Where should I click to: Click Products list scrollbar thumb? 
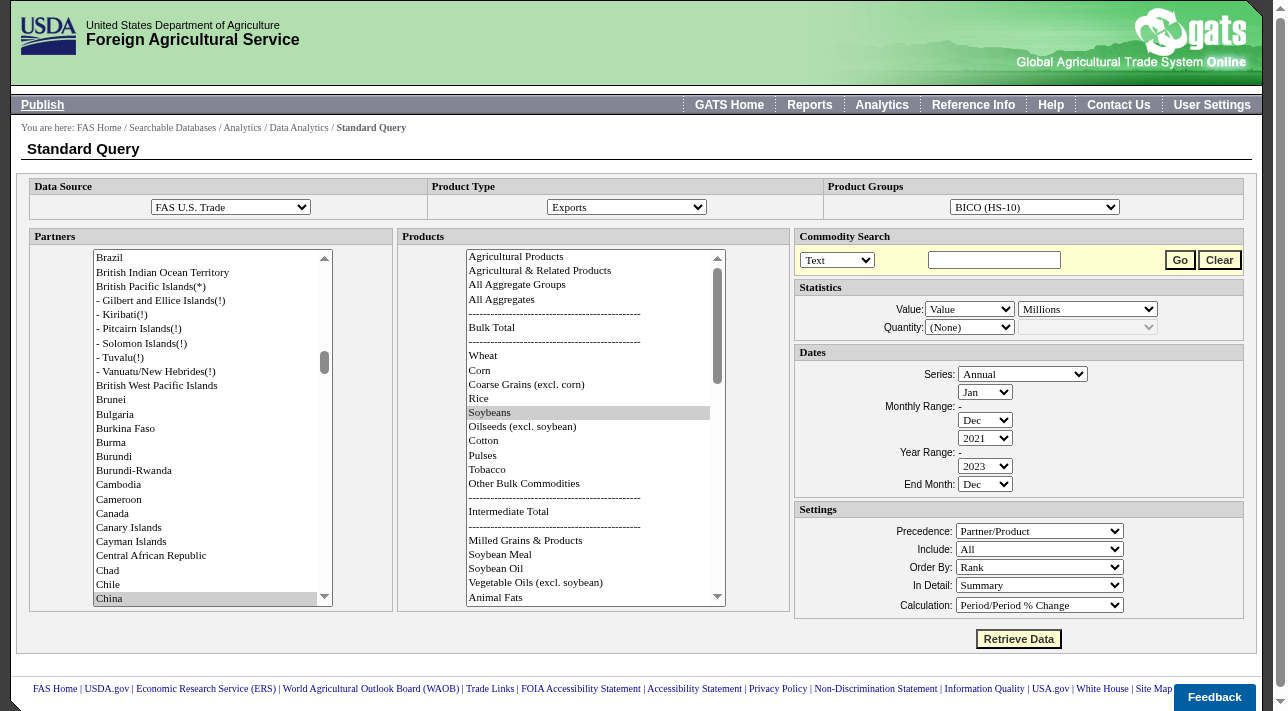717,326
